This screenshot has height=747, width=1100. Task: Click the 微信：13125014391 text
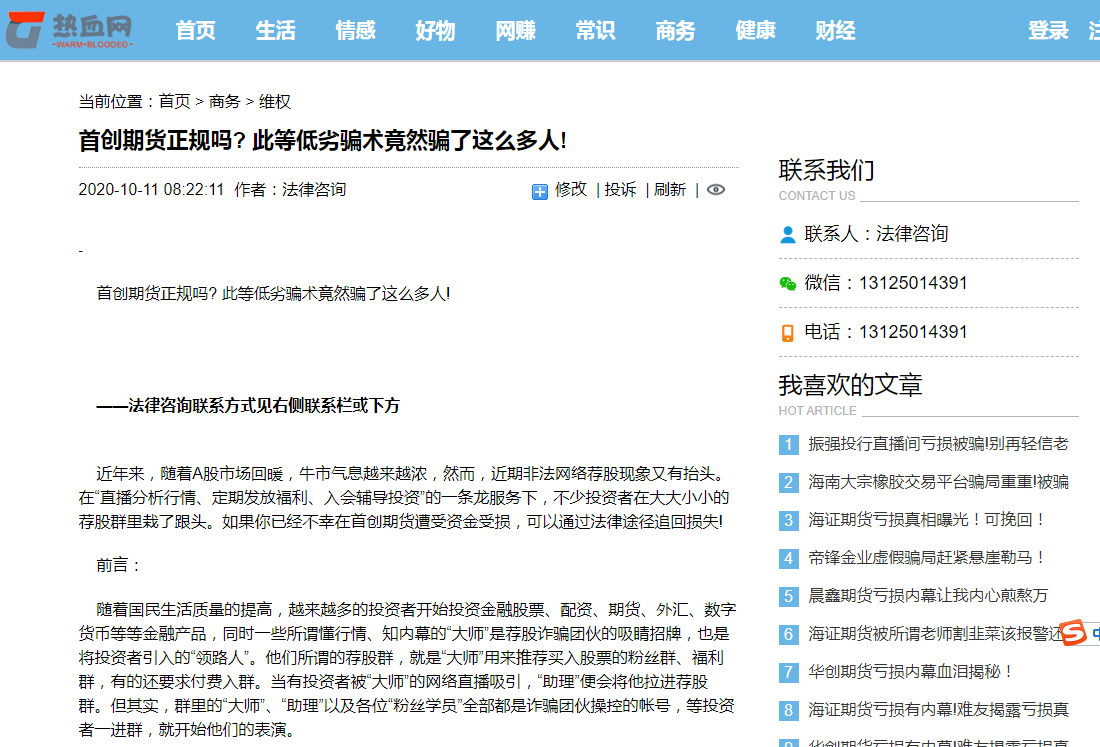pos(885,283)
